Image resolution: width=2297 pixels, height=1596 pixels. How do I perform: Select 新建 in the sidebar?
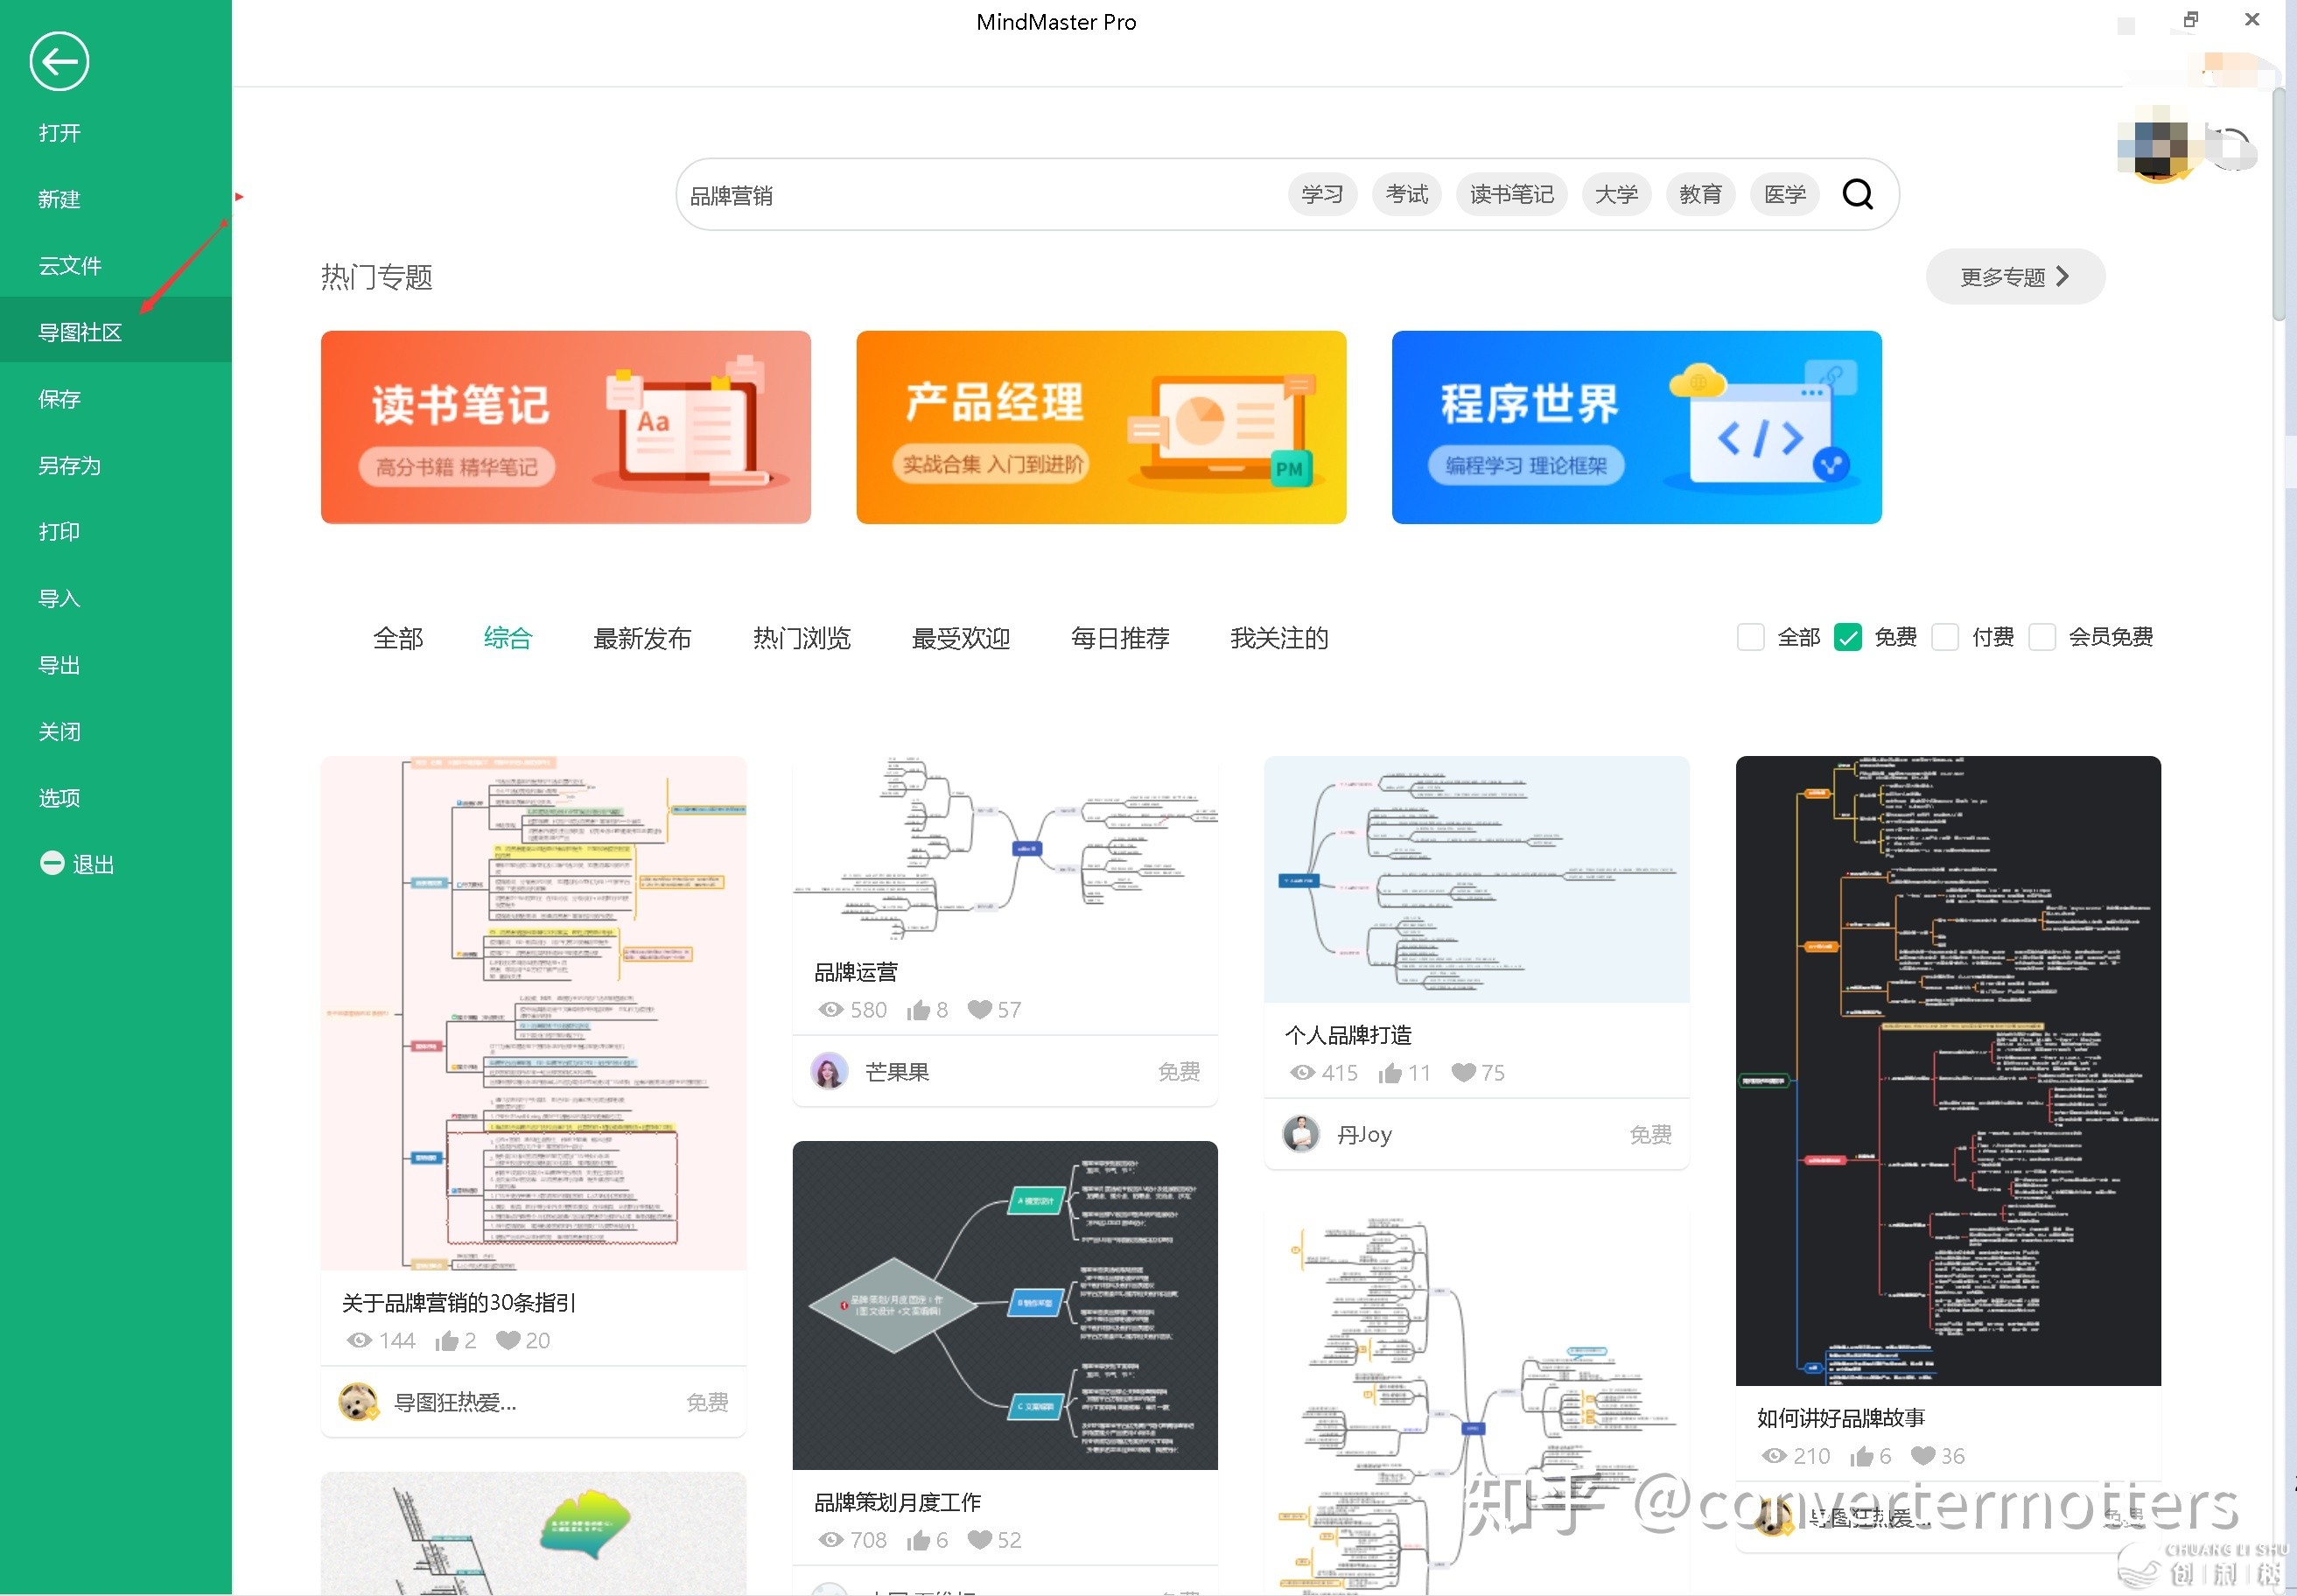(116, 199)
